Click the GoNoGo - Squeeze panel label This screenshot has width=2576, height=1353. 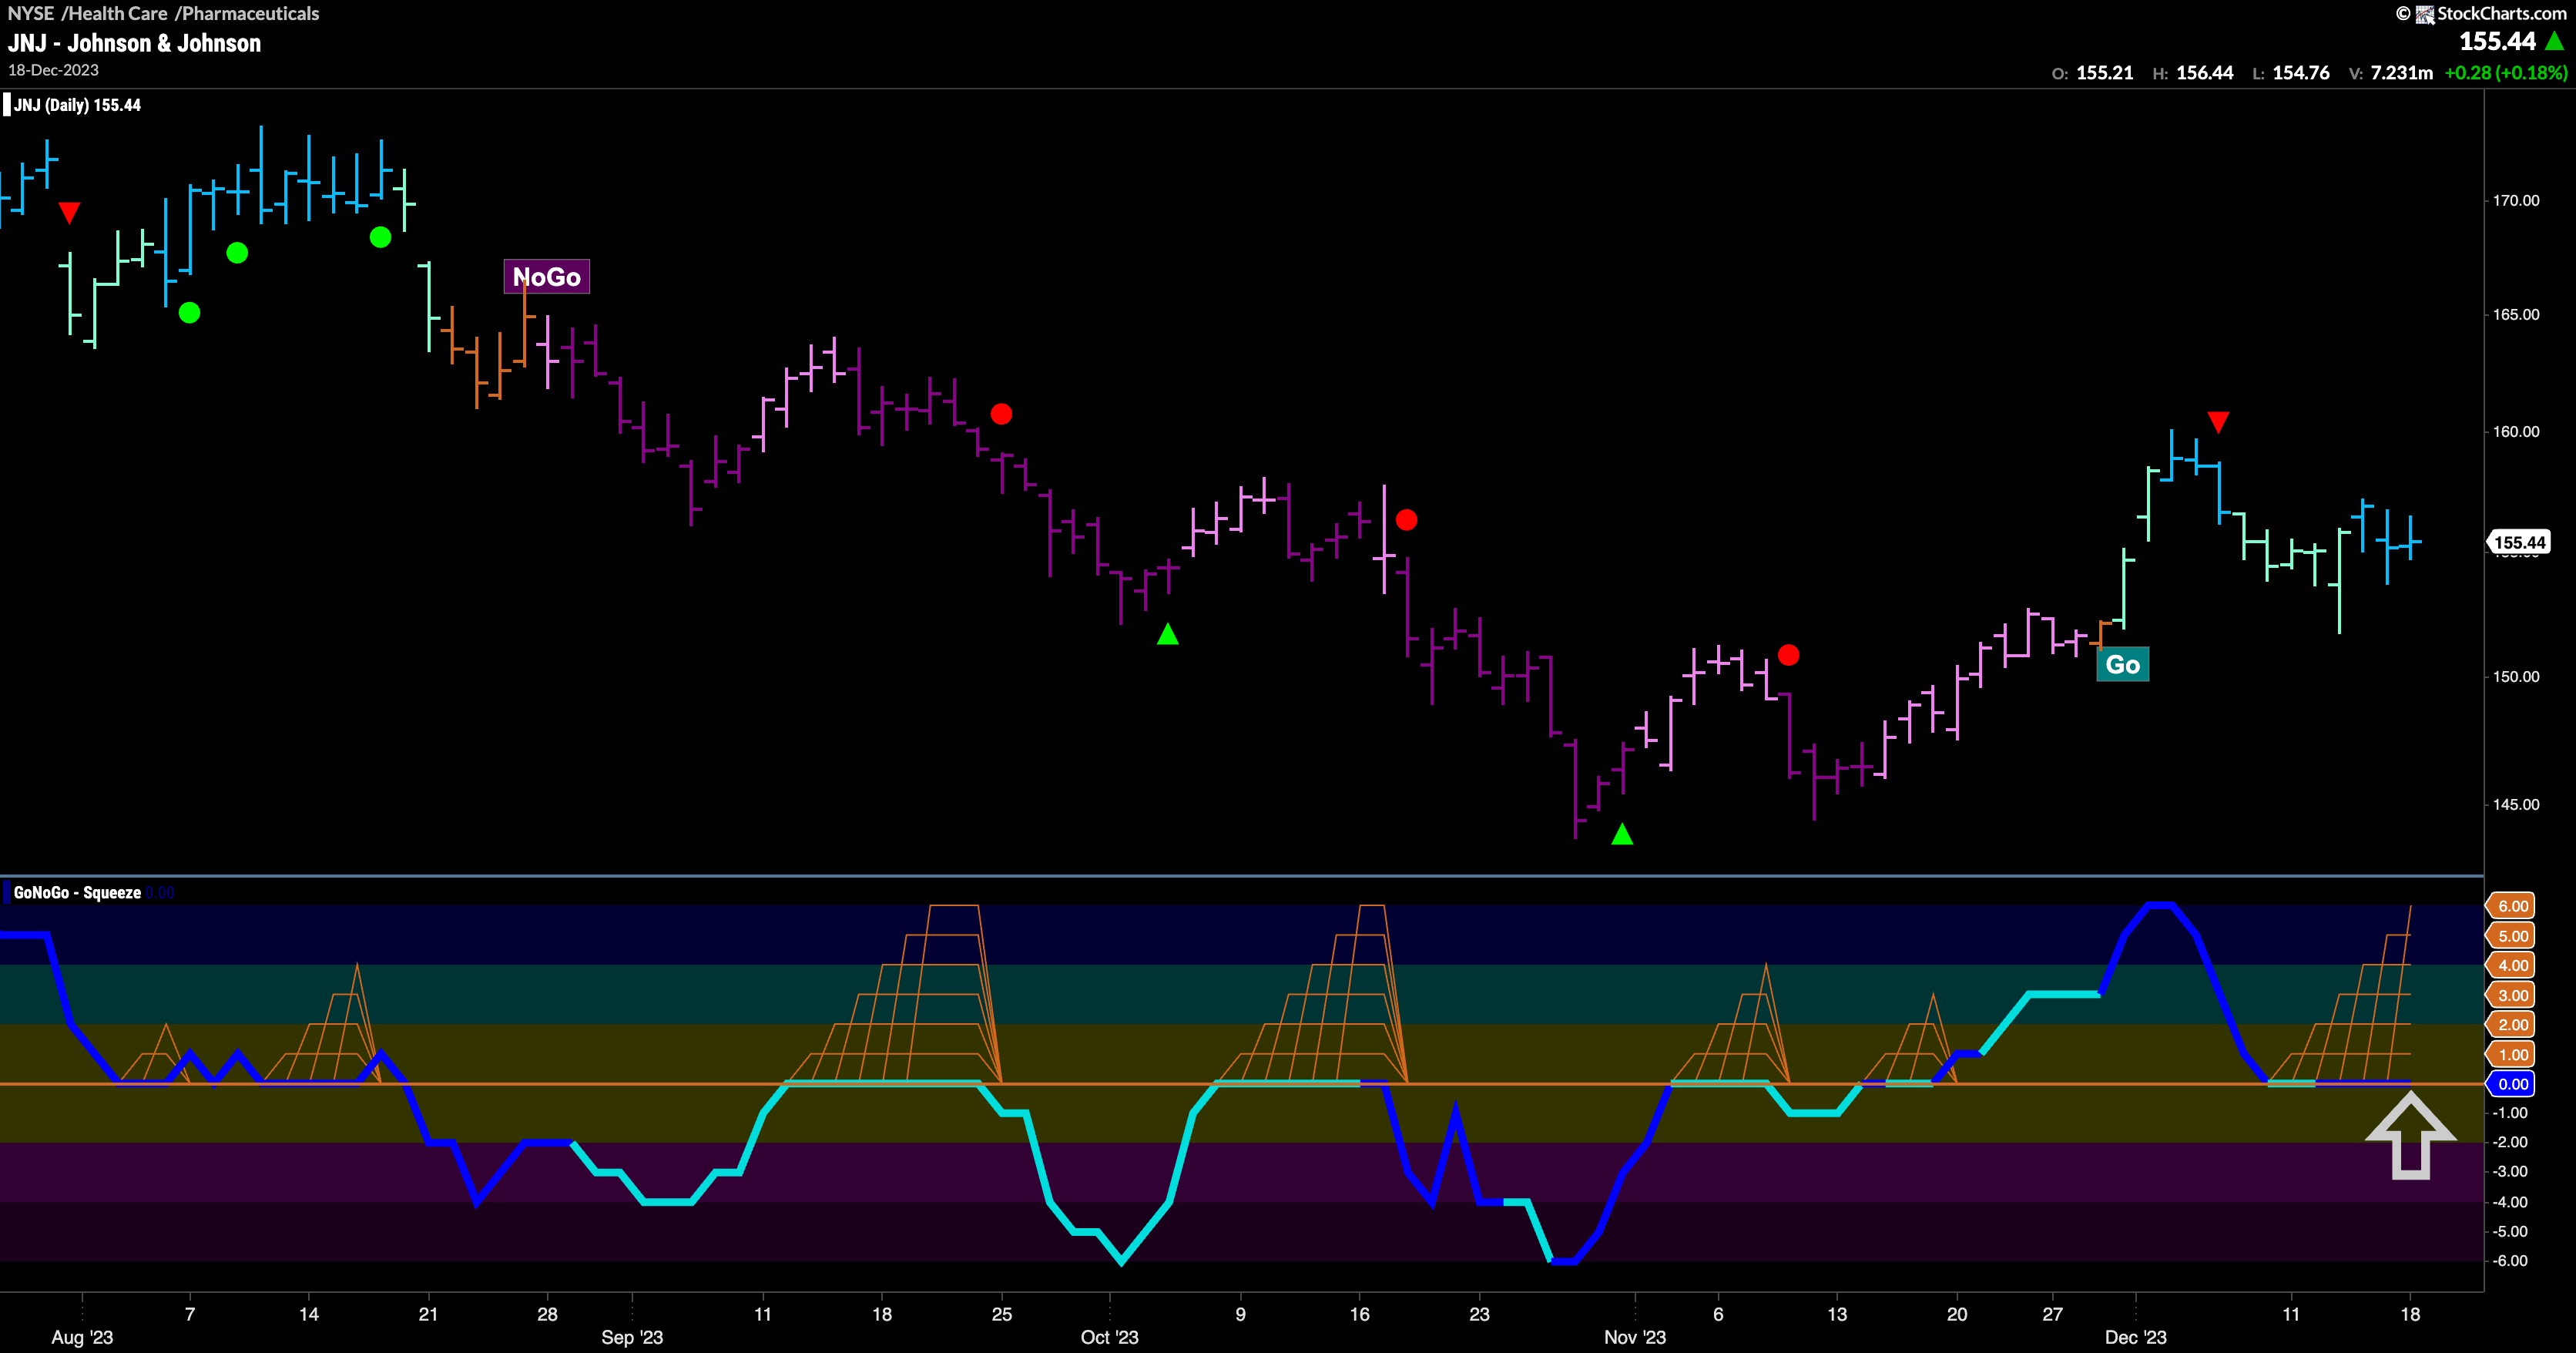click(77, 893)
